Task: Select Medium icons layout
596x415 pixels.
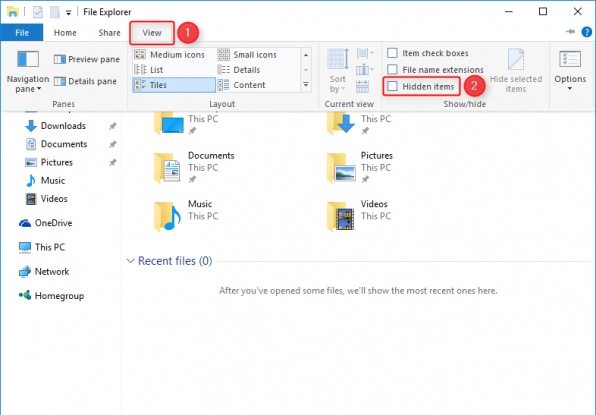Action: click(x=170, y=55)
